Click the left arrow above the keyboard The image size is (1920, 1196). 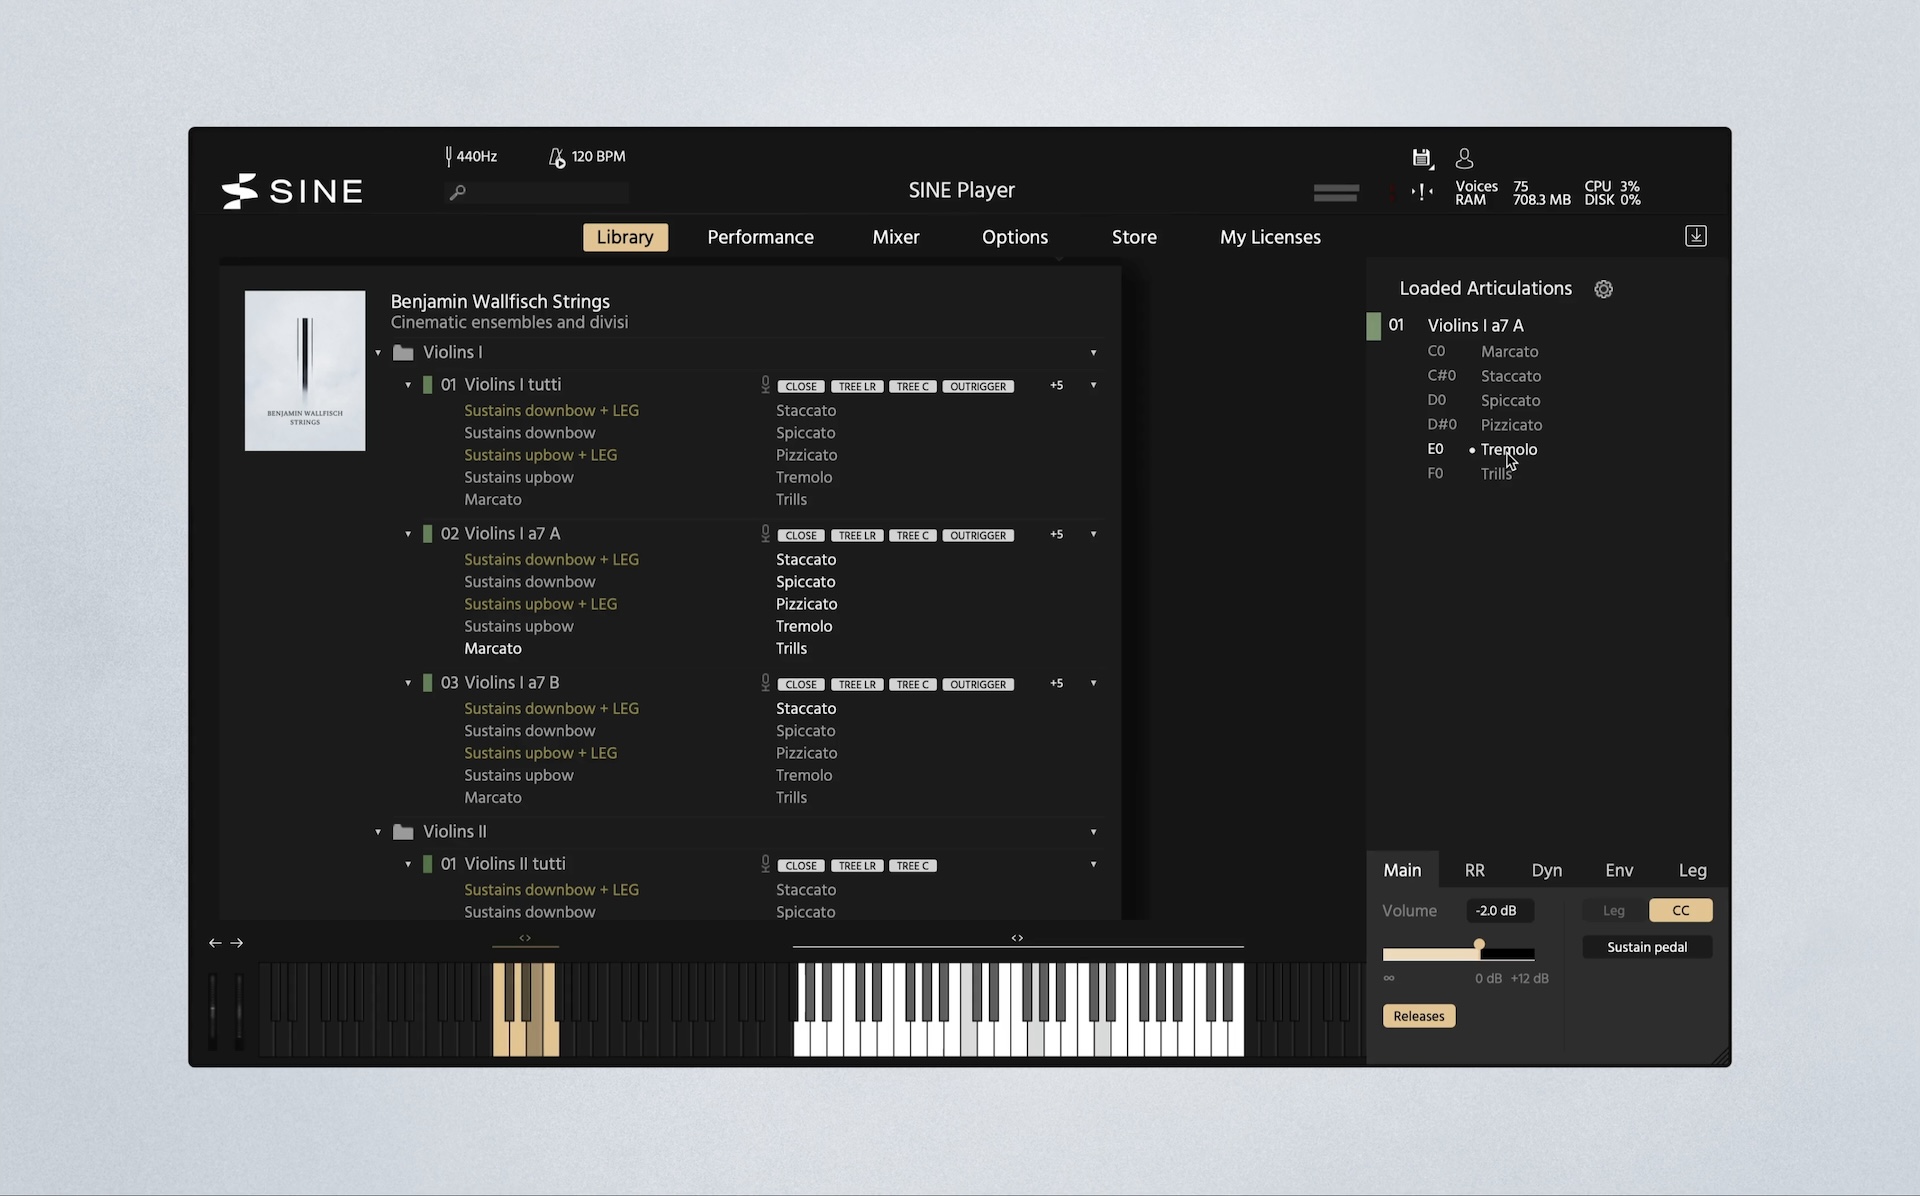[x=215, y=943]
